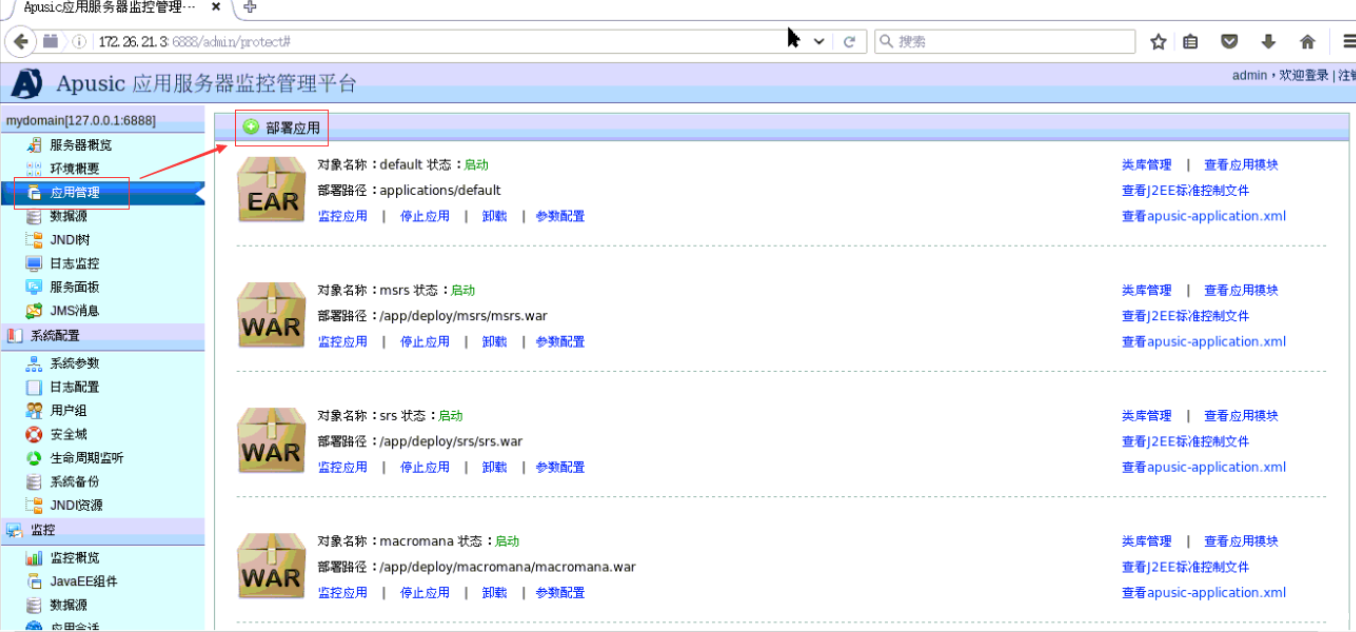This screenshot has width=1356, height=632.
Task: Open 查看应用模块 for the macromana application
Action: coord(1241,542)
